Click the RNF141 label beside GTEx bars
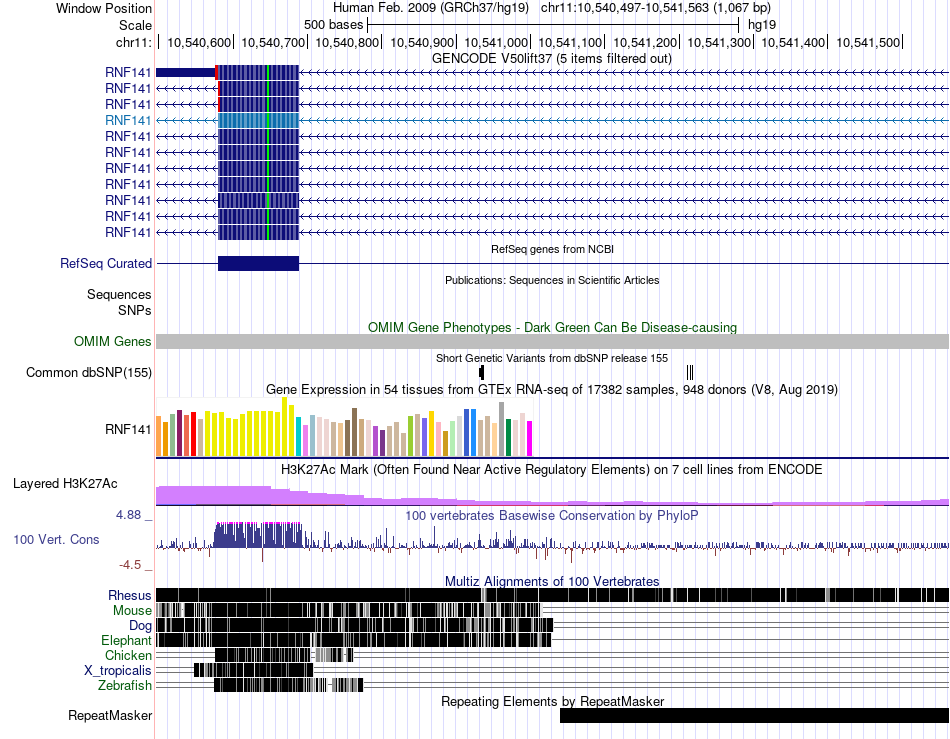The height and width of the screenshot is (739, 950). (128, 429)
